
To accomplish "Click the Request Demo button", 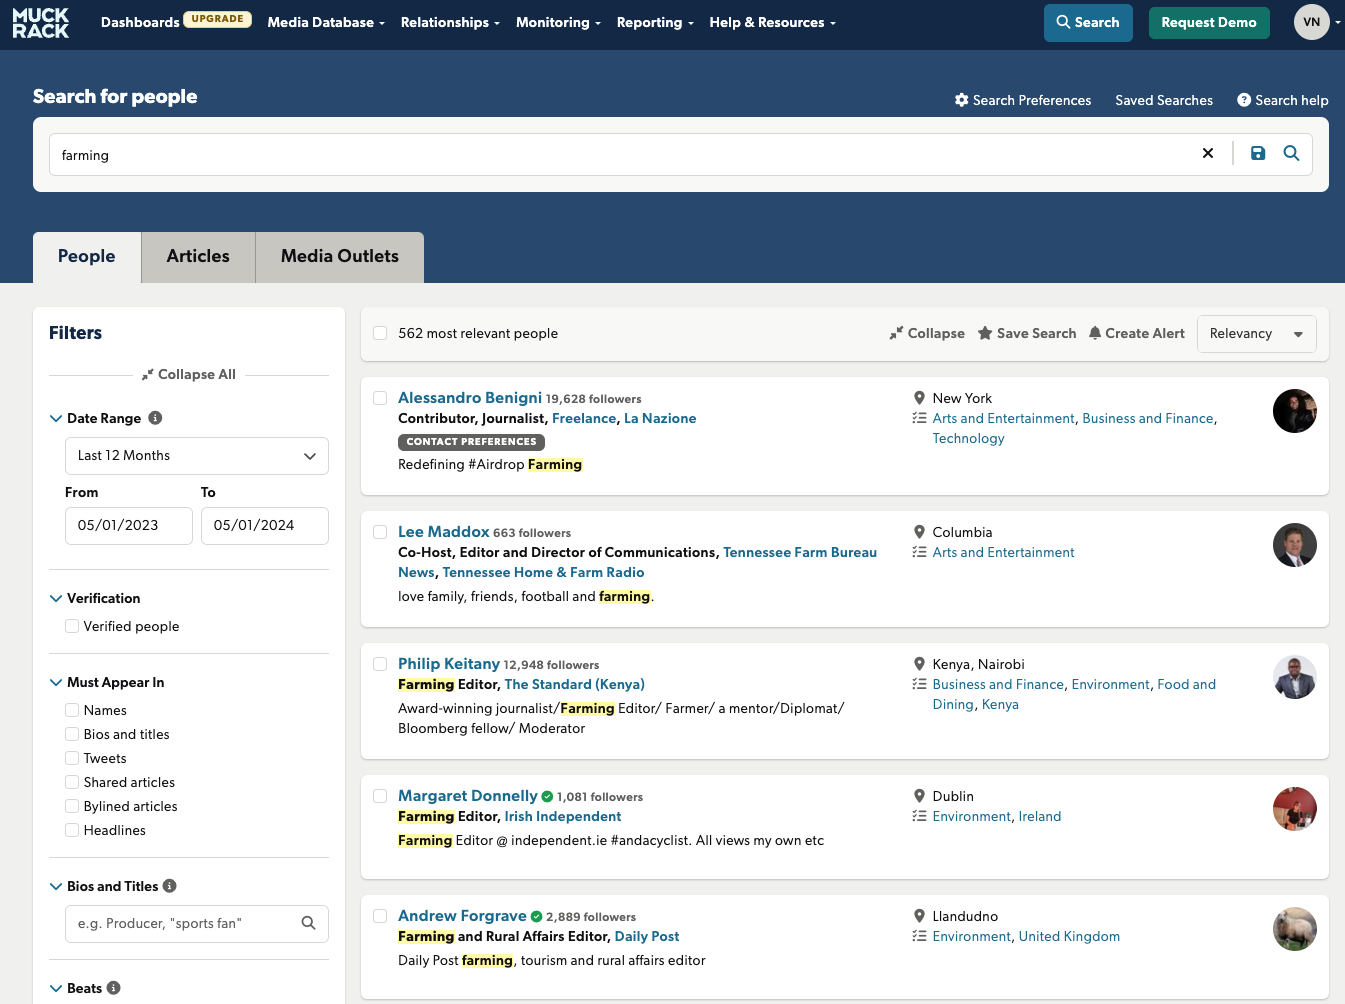I will point(1208,23).
